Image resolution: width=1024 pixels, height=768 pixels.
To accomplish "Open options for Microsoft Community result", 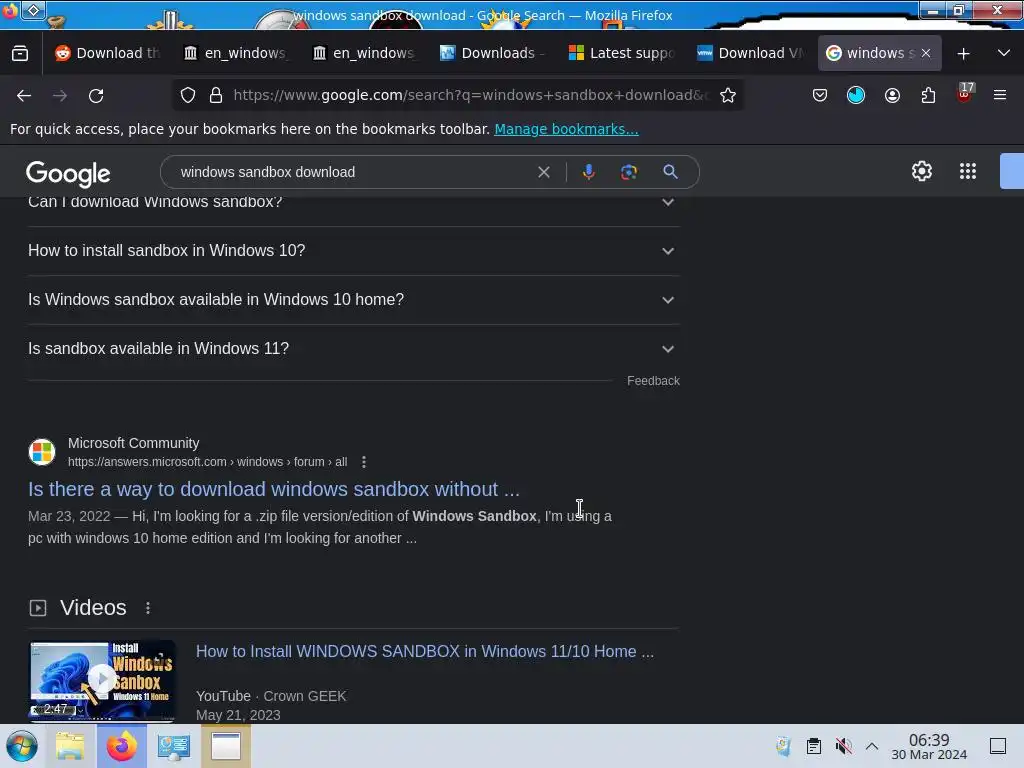I will coord(364,462).
